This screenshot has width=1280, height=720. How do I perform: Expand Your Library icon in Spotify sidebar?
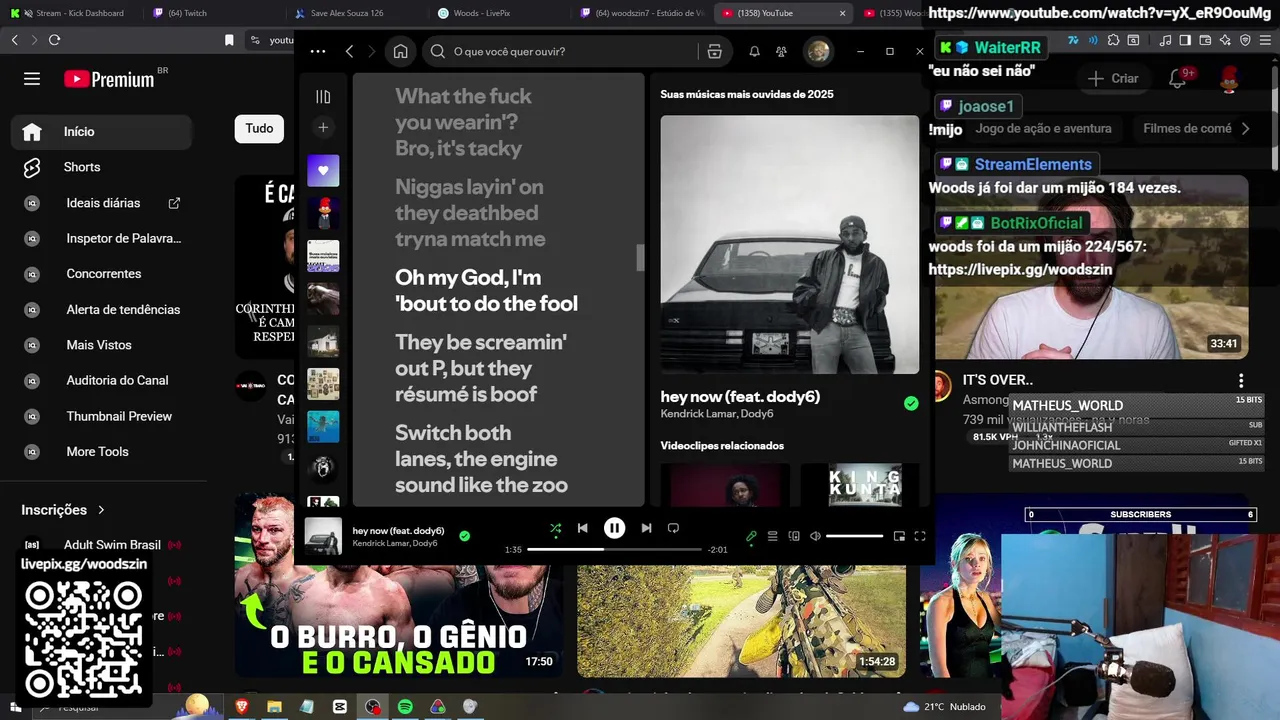coord(323,96)
